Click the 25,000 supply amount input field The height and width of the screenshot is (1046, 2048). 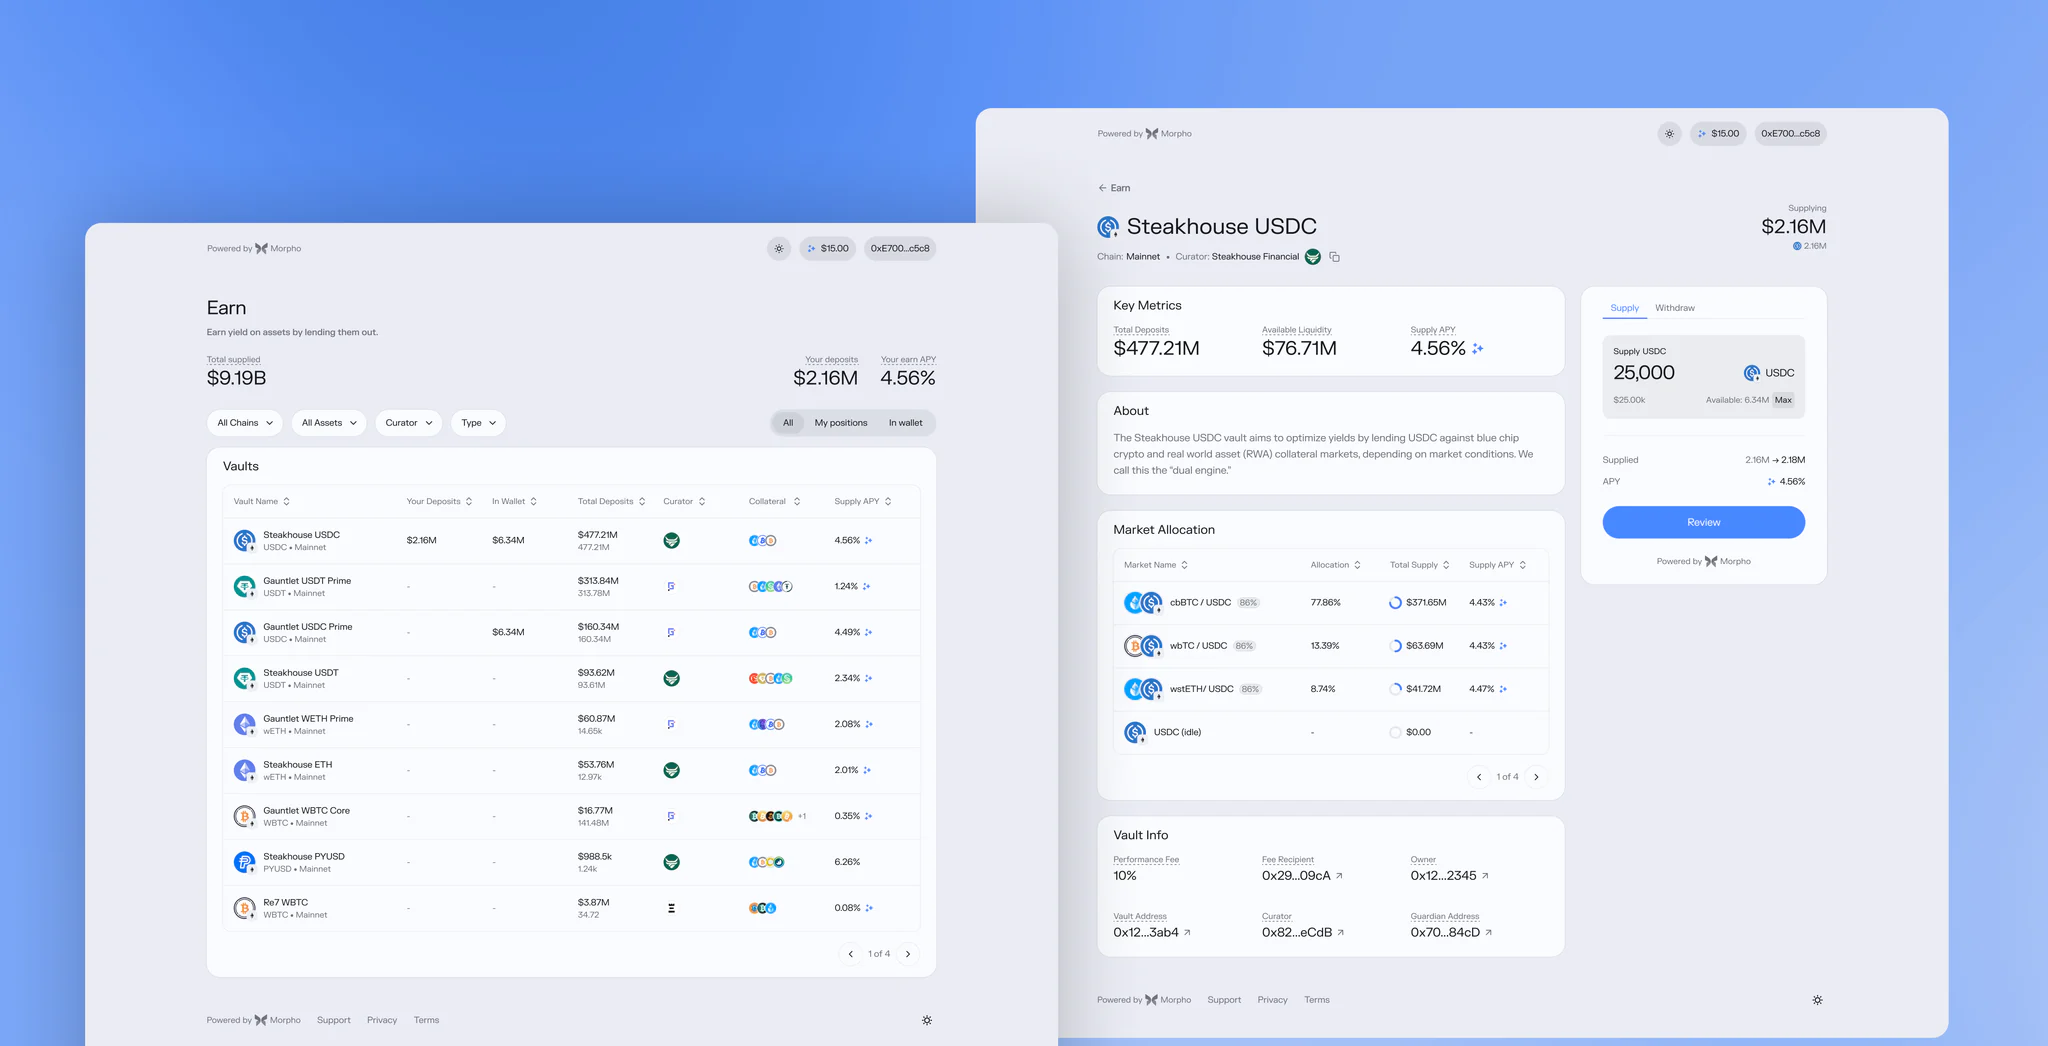coord(1644,373)
